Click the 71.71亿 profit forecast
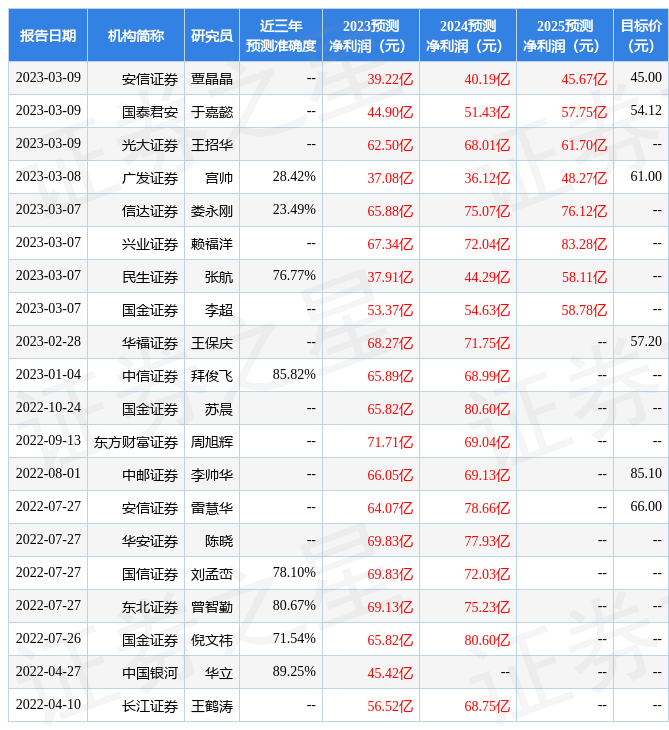 (390, 442)
